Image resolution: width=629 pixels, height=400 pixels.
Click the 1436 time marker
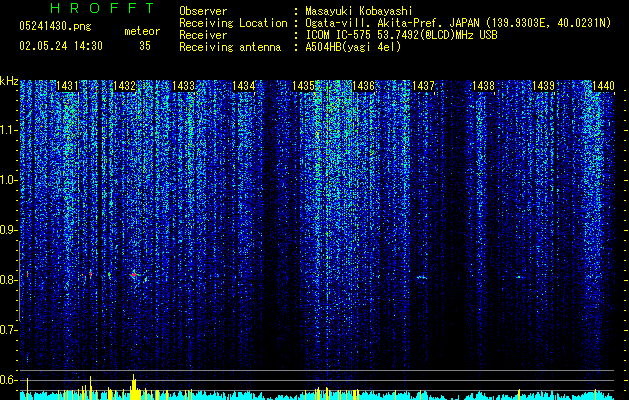[x=363, y=86]
